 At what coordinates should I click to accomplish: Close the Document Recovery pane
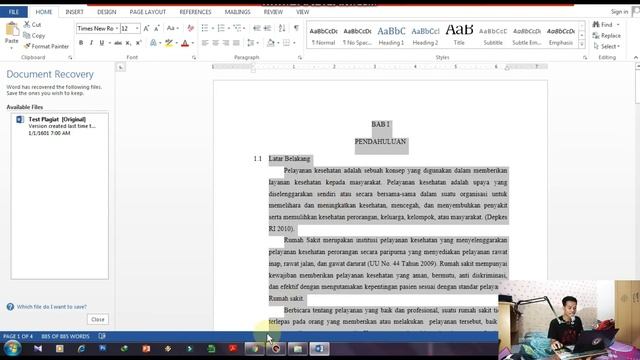[x=98, y=319]
